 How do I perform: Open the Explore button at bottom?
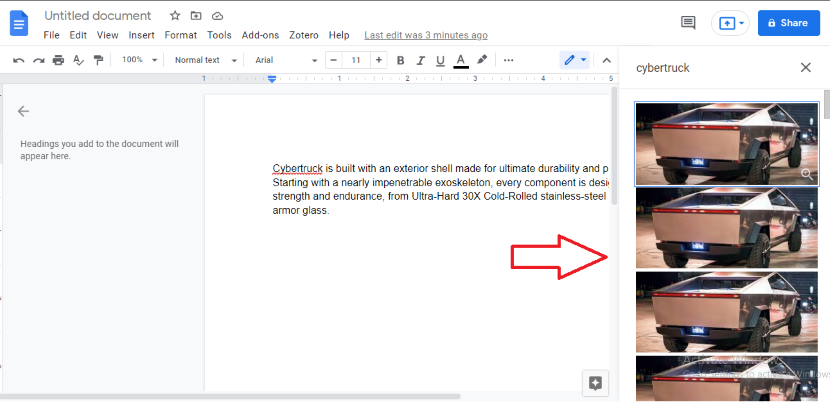tap(596, 383)
